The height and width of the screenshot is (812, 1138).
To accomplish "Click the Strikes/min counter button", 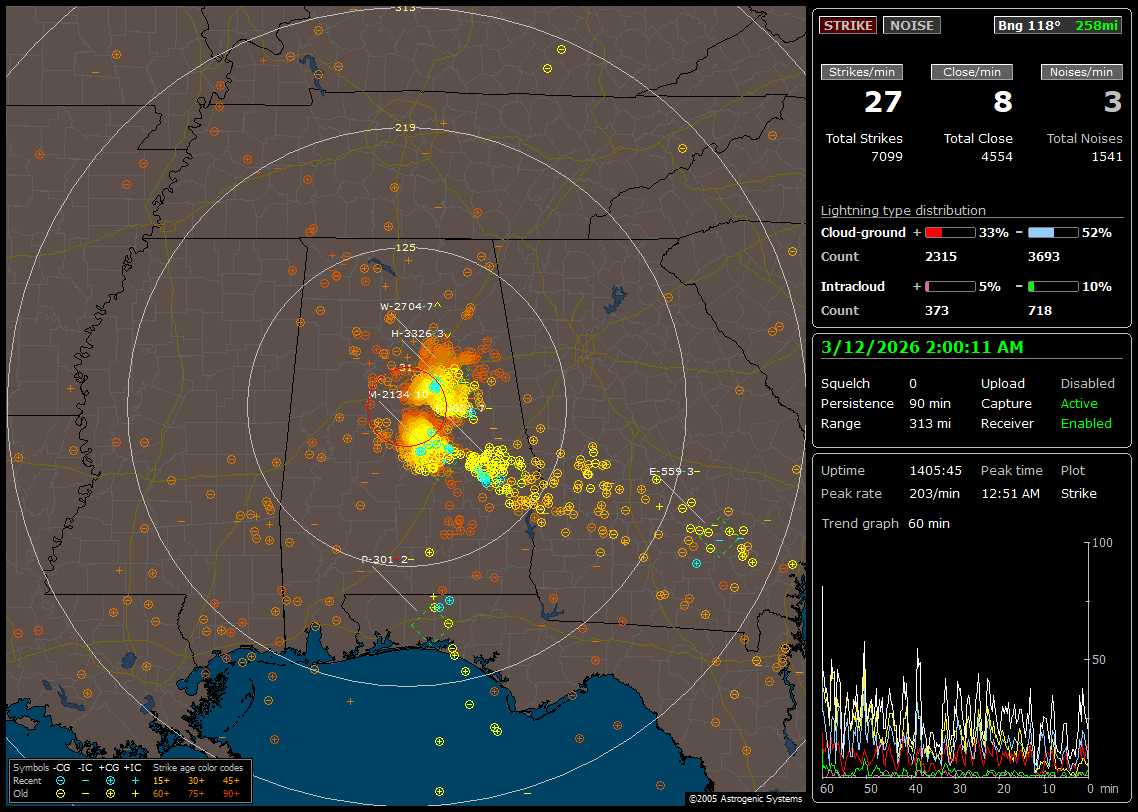I will tap(862, 72).
